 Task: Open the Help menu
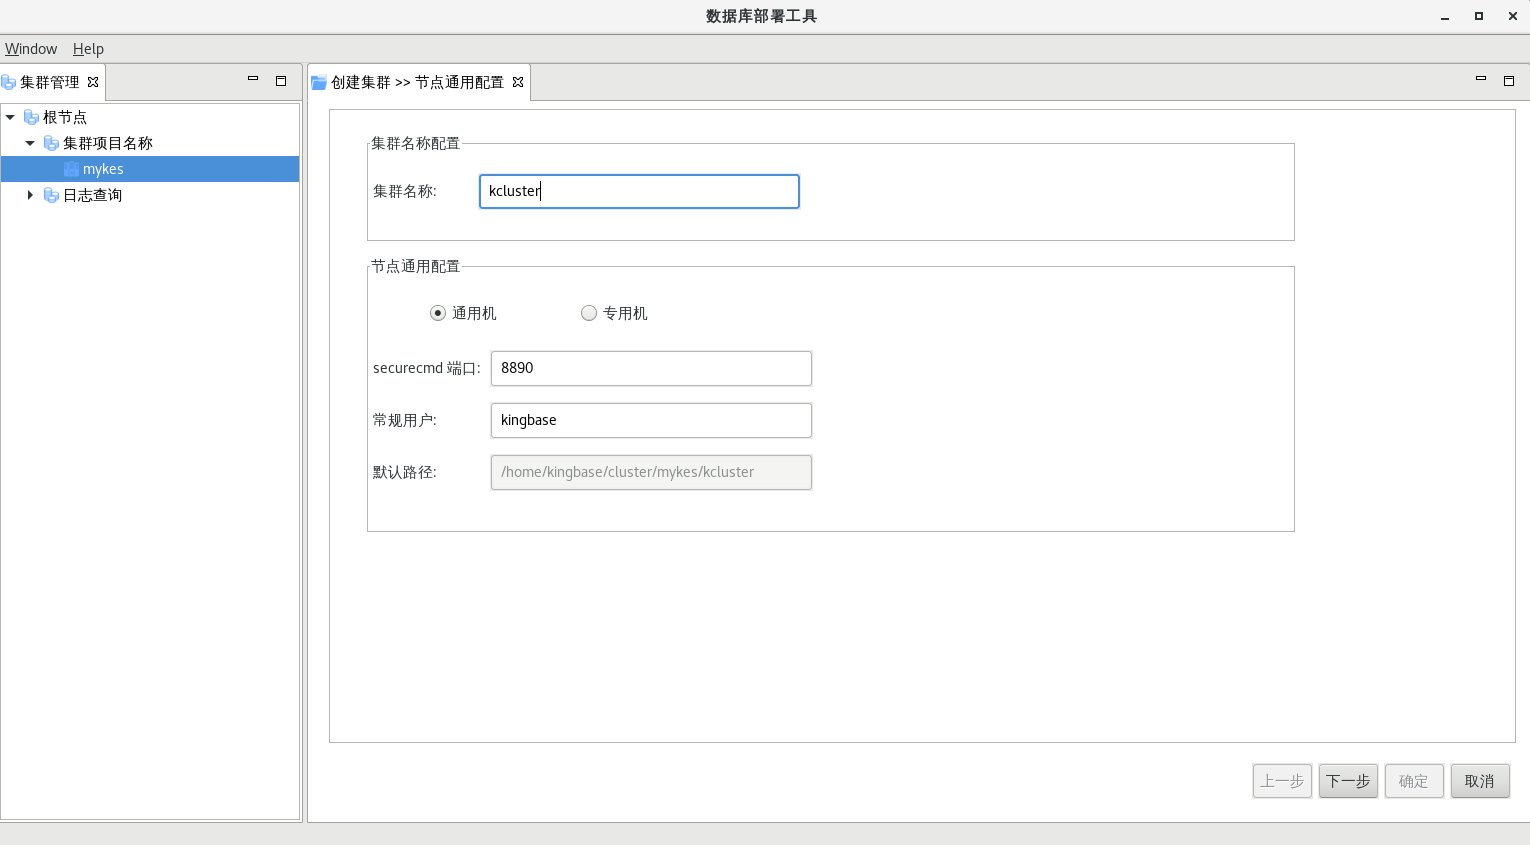88,48
